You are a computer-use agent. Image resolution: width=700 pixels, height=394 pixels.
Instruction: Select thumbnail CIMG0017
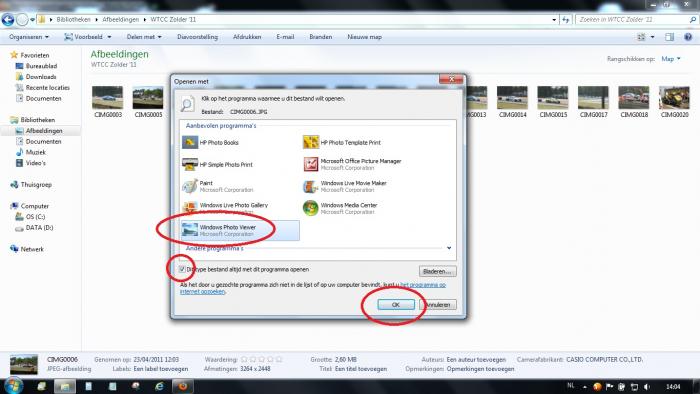pyautogui.click(x=593, y=102)
